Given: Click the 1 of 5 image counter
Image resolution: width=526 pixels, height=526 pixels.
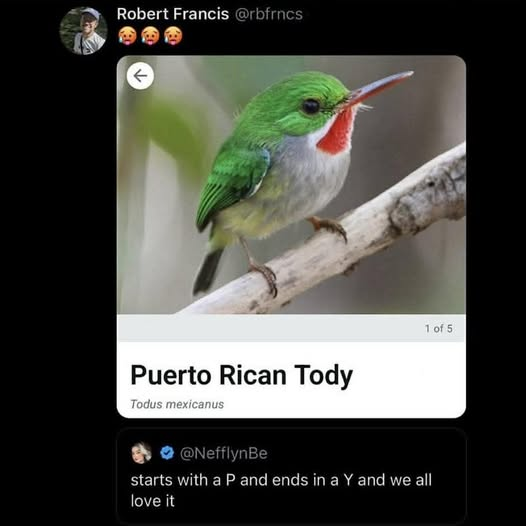Looking at the screenshot, I should pyautogui.click(x=439, y=328).
